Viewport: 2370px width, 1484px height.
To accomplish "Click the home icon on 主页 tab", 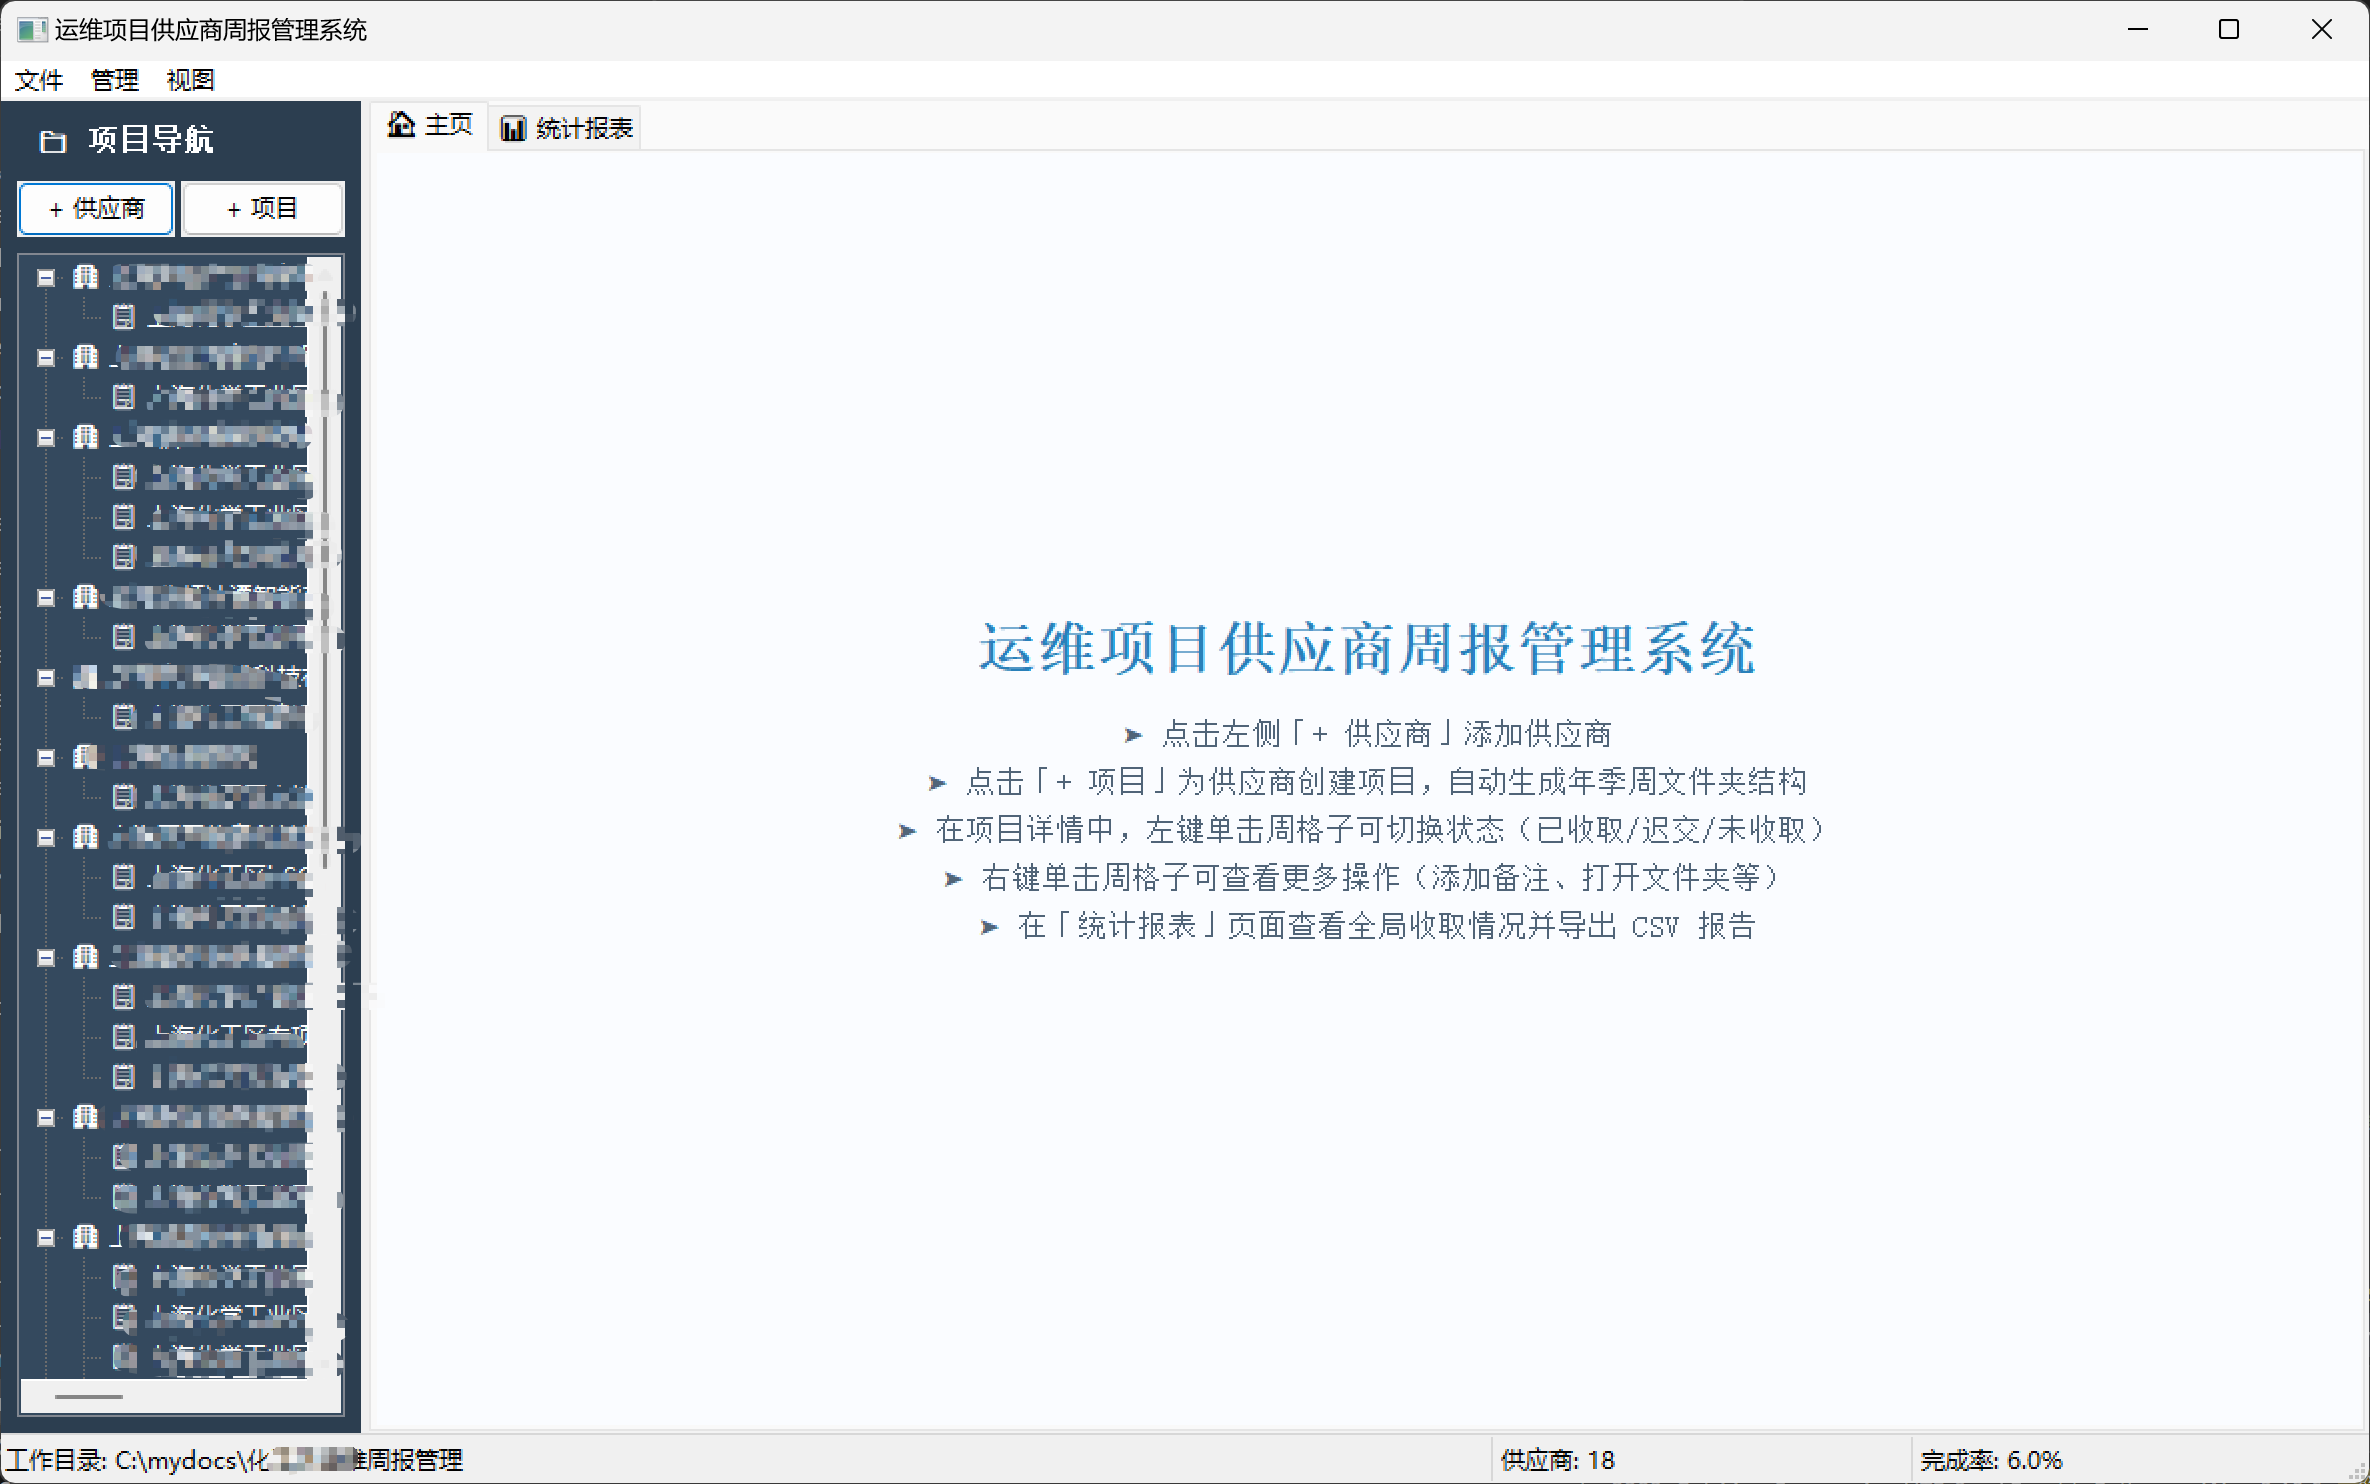I will (x=401, y=125).
